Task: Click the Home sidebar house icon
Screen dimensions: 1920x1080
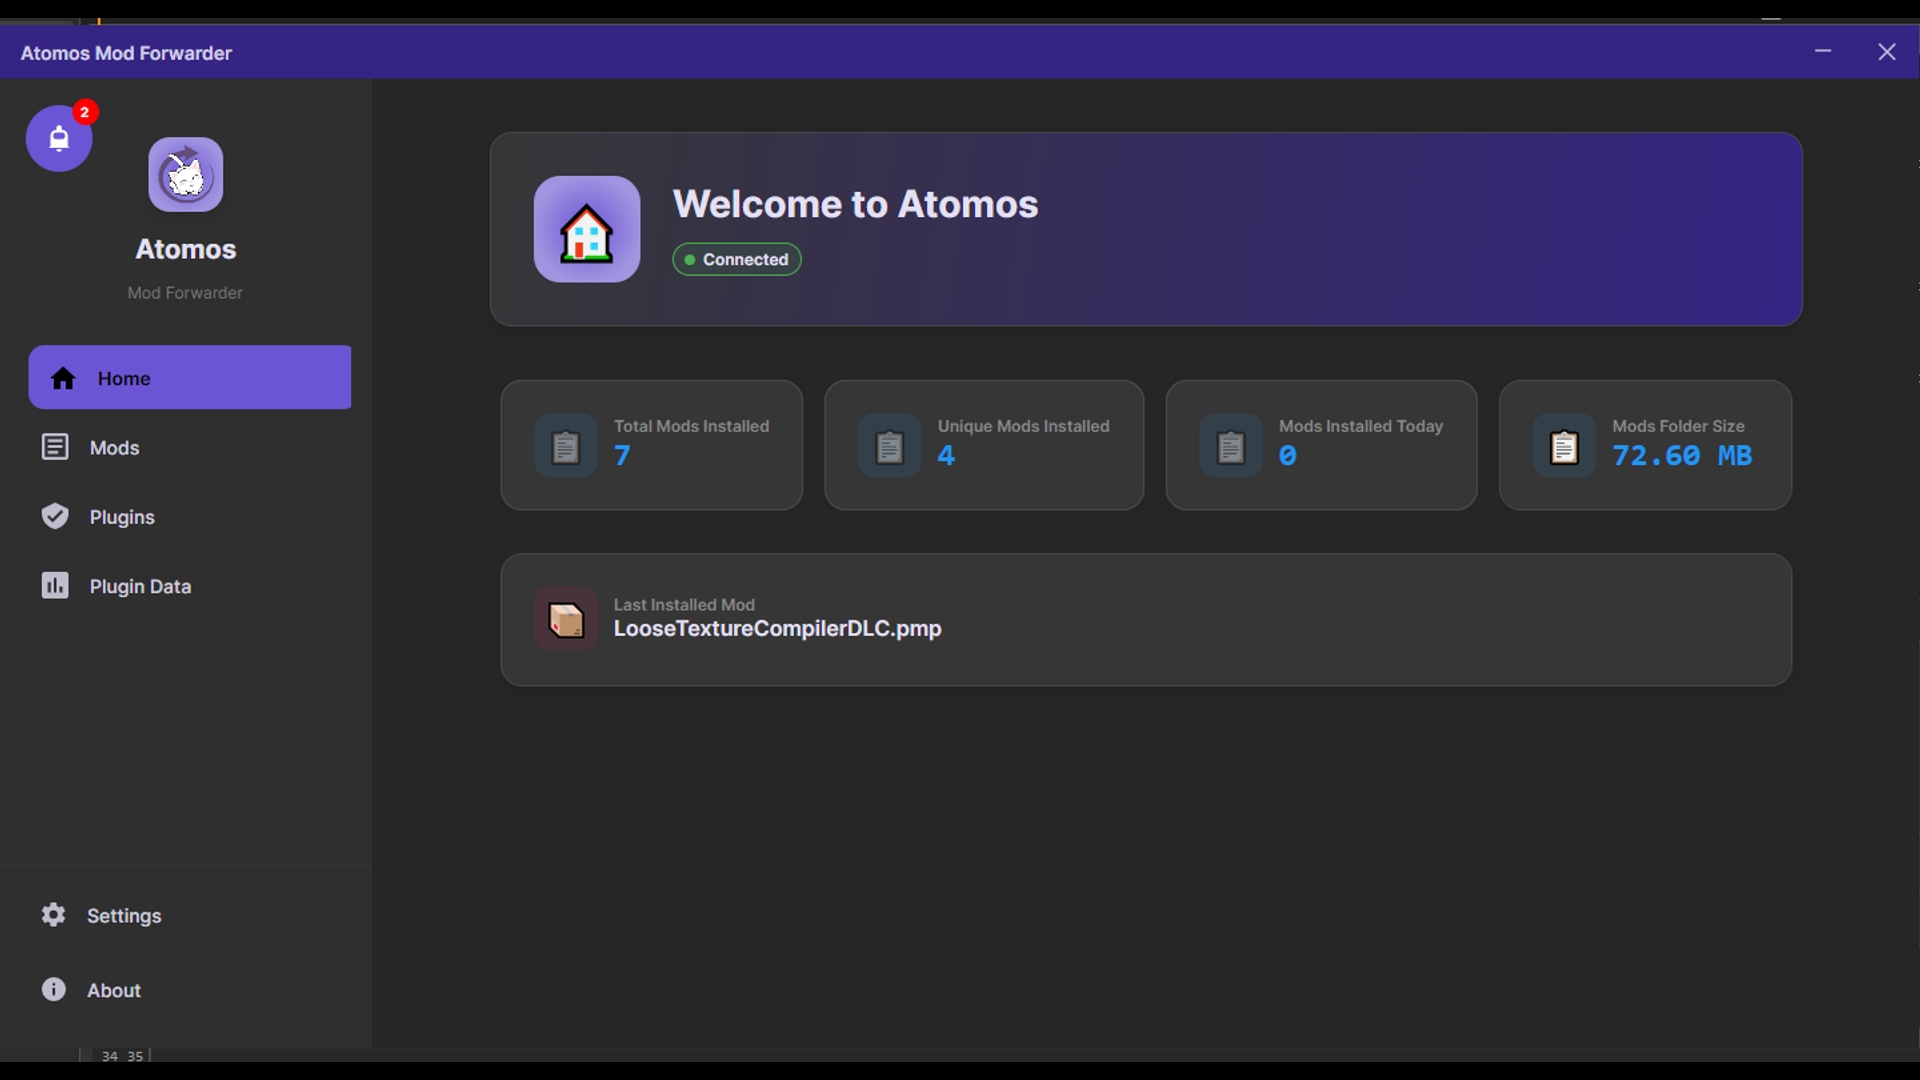Action: (63, 378)
